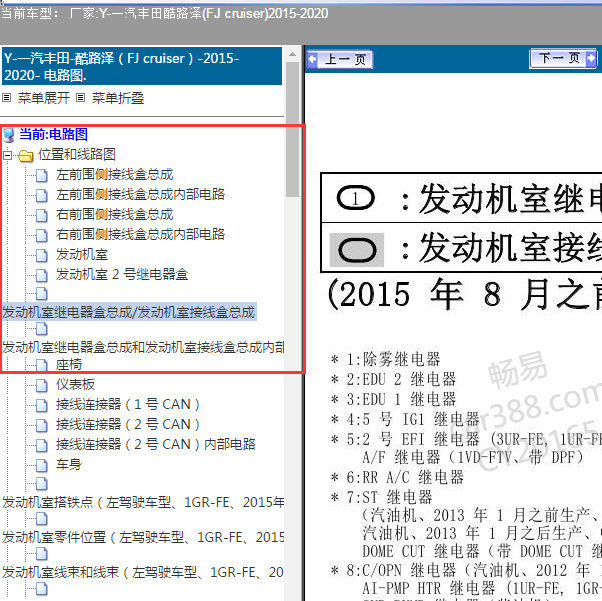Screen dimensions: 602x601
Task: Select highlighted 发动机室继电器盒总成/发动机室接线盒总成 item
Action: coord(129,312)
